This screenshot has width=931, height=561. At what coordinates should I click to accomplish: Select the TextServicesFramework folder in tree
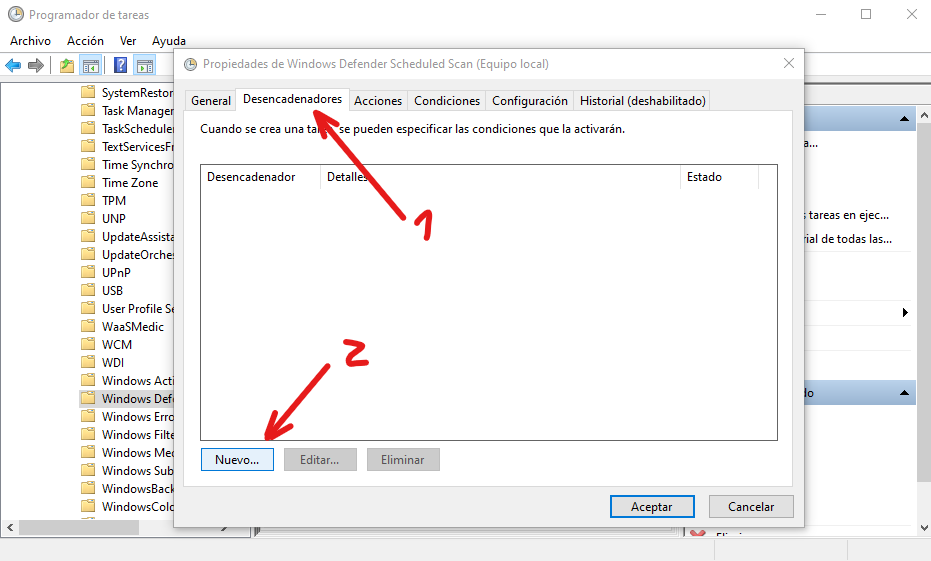click(x=138, y=146)
